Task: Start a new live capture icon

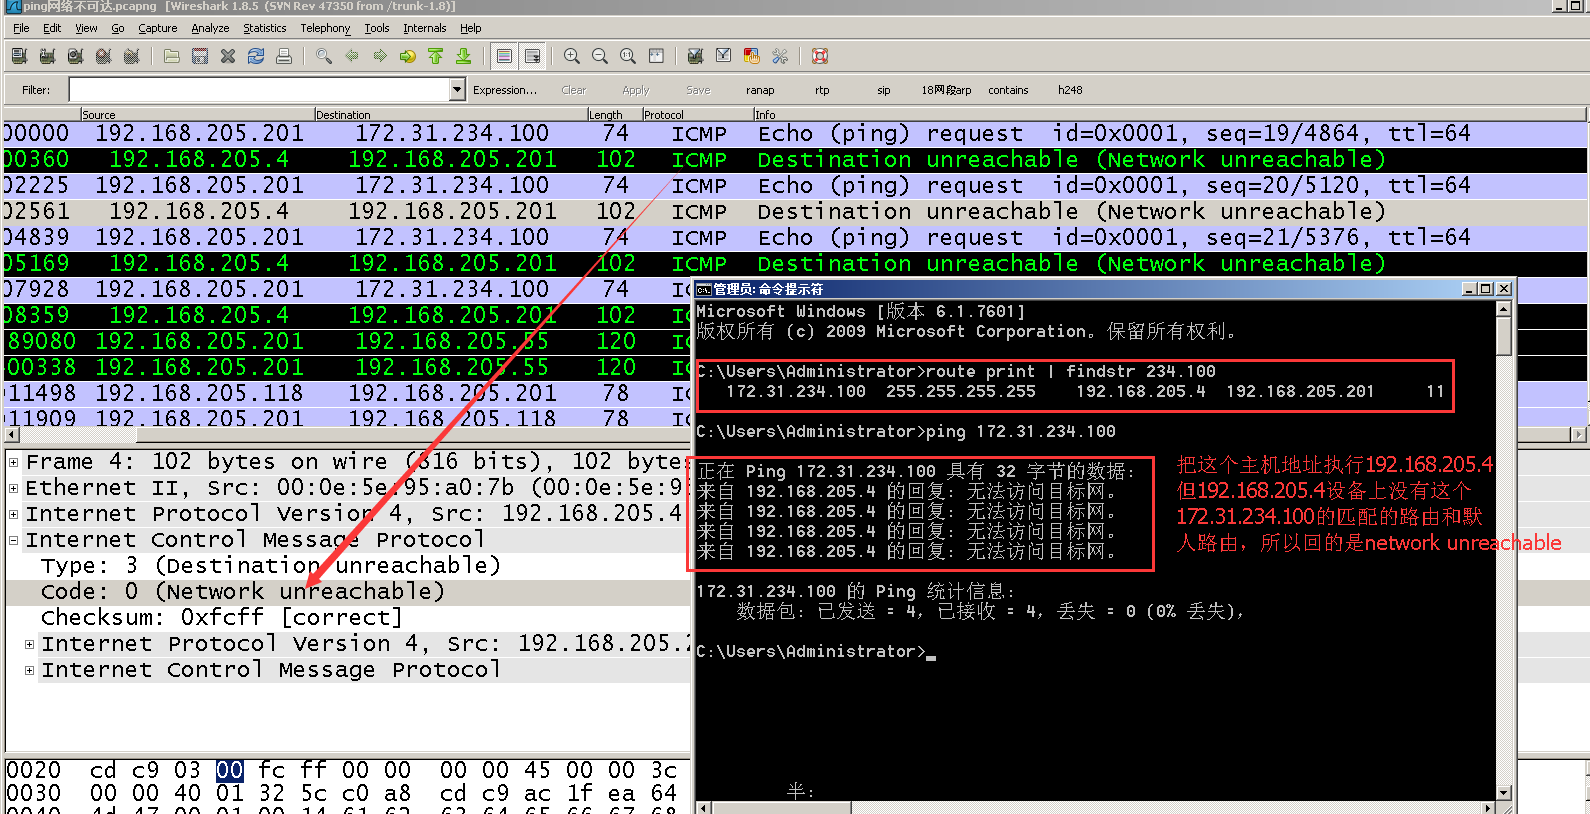Action: [x=75, y=56]
